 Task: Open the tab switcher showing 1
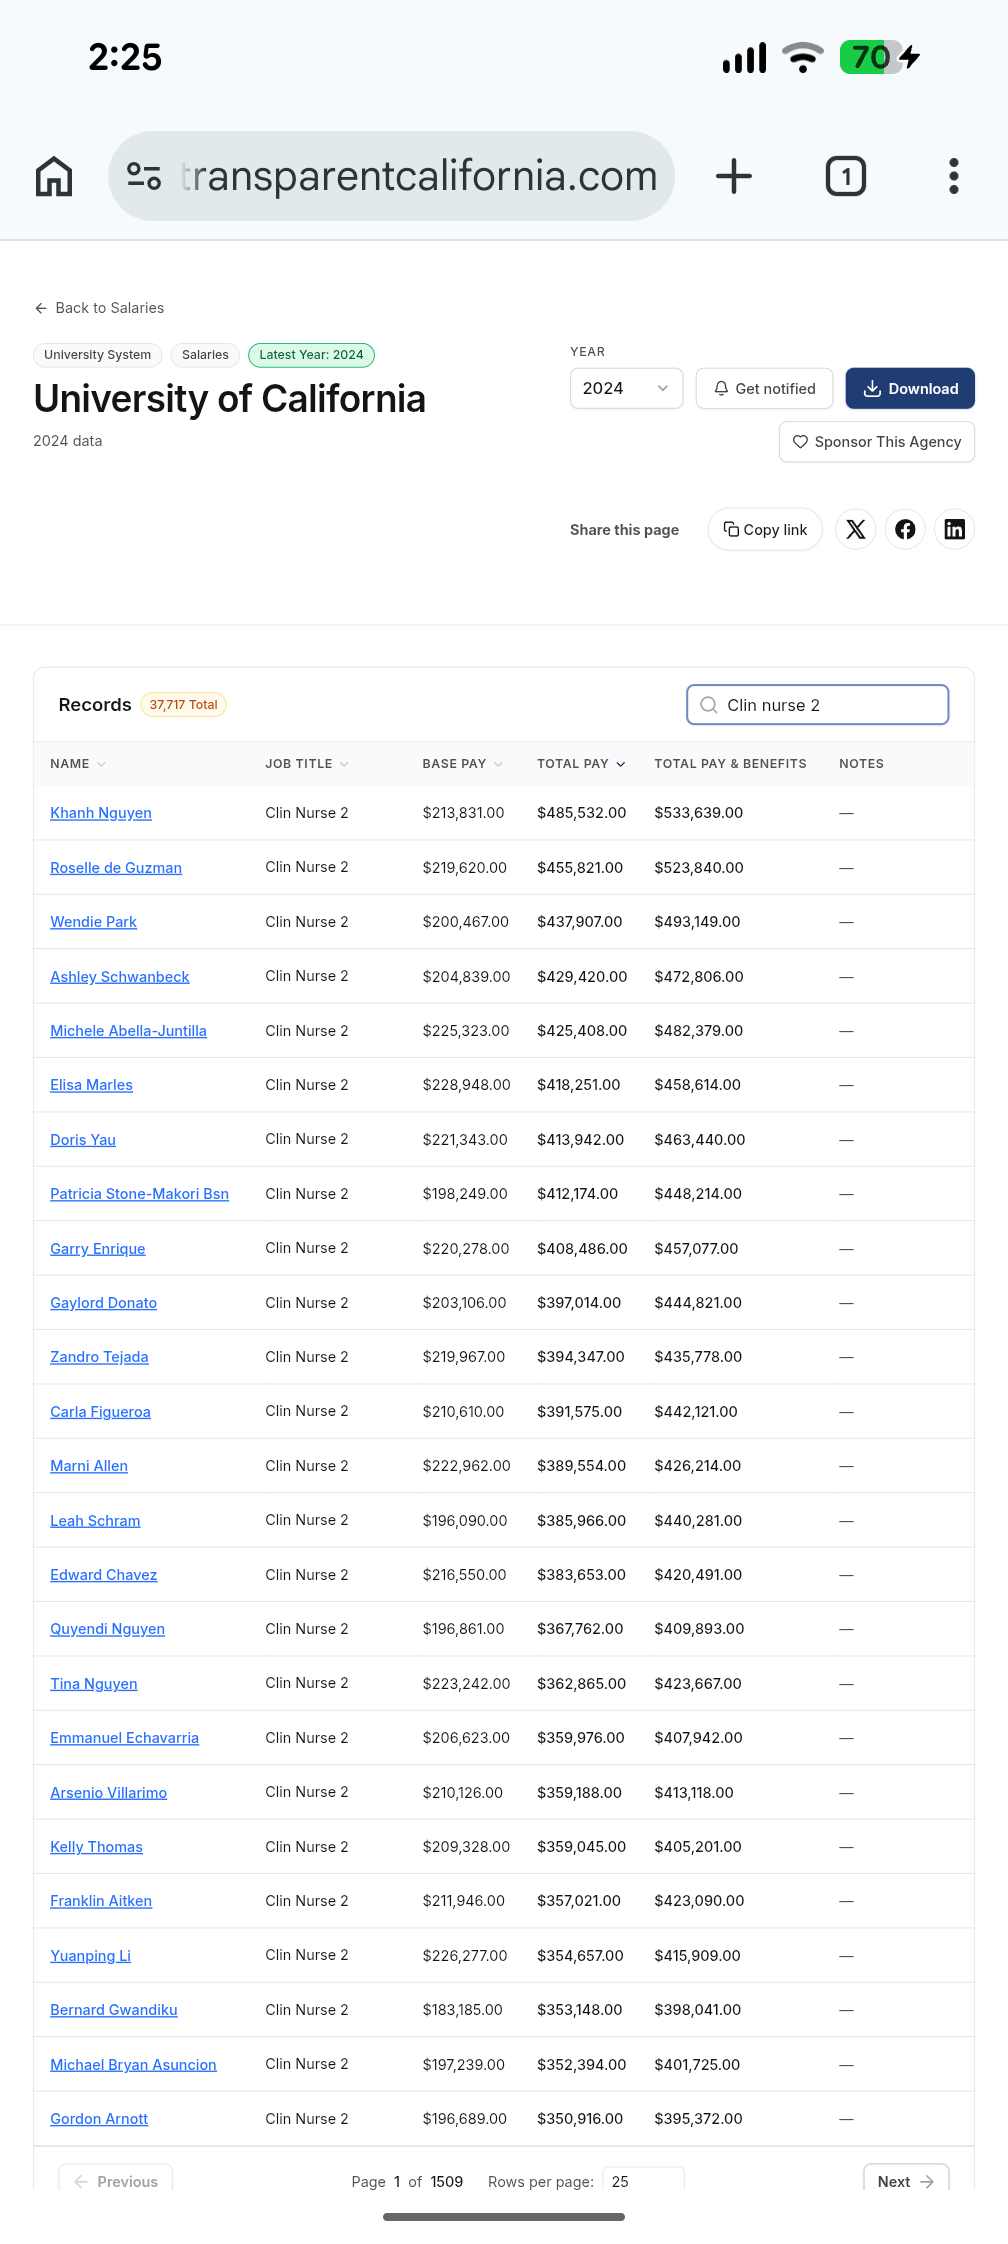(x=846, y=176)
